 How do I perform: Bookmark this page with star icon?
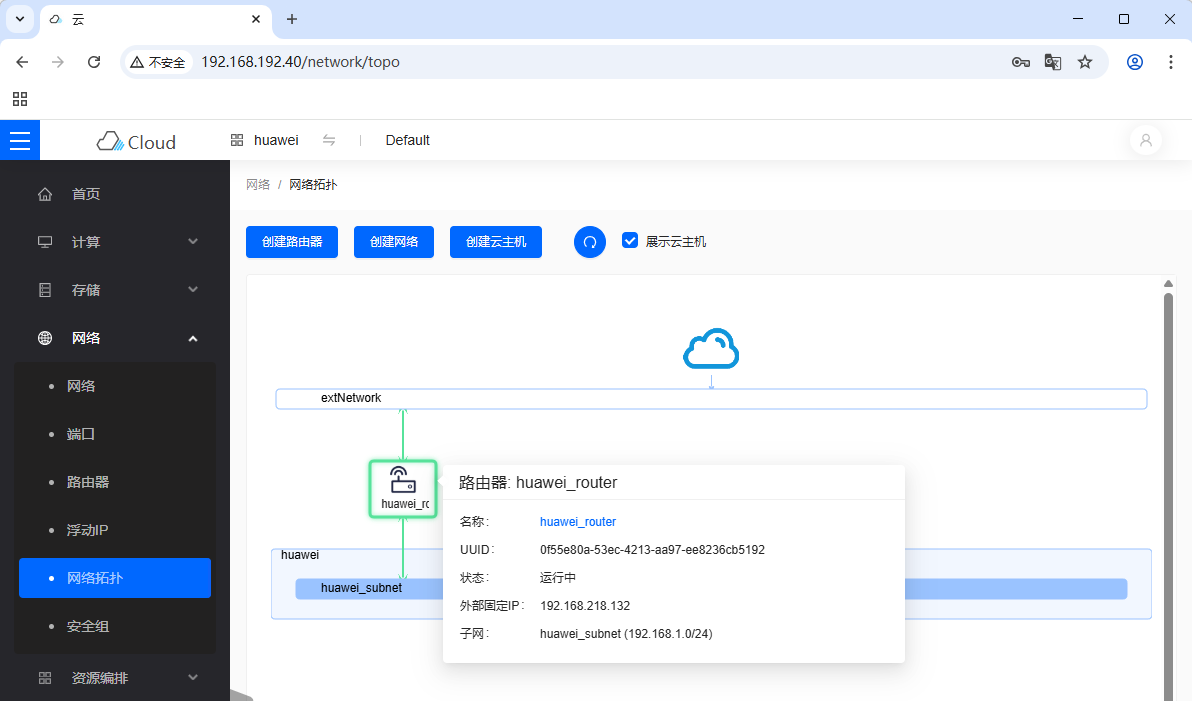point(1085,62)
